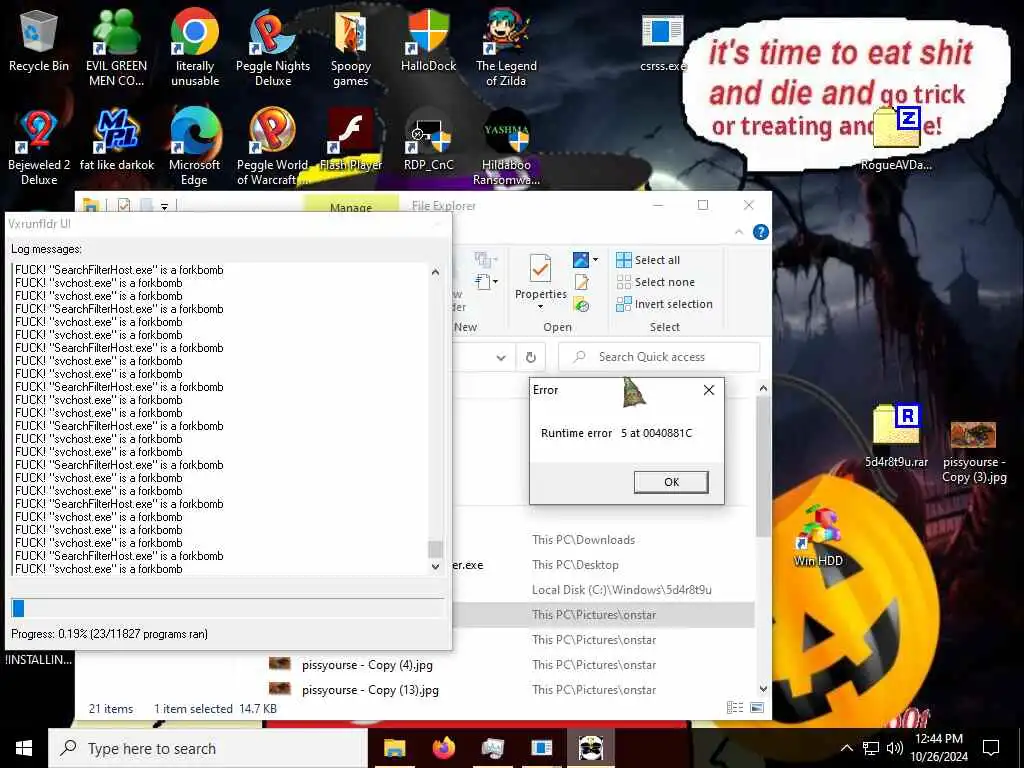
Task: Select pissyourse - Copy (4).jpg file
Action: (367, 665)
